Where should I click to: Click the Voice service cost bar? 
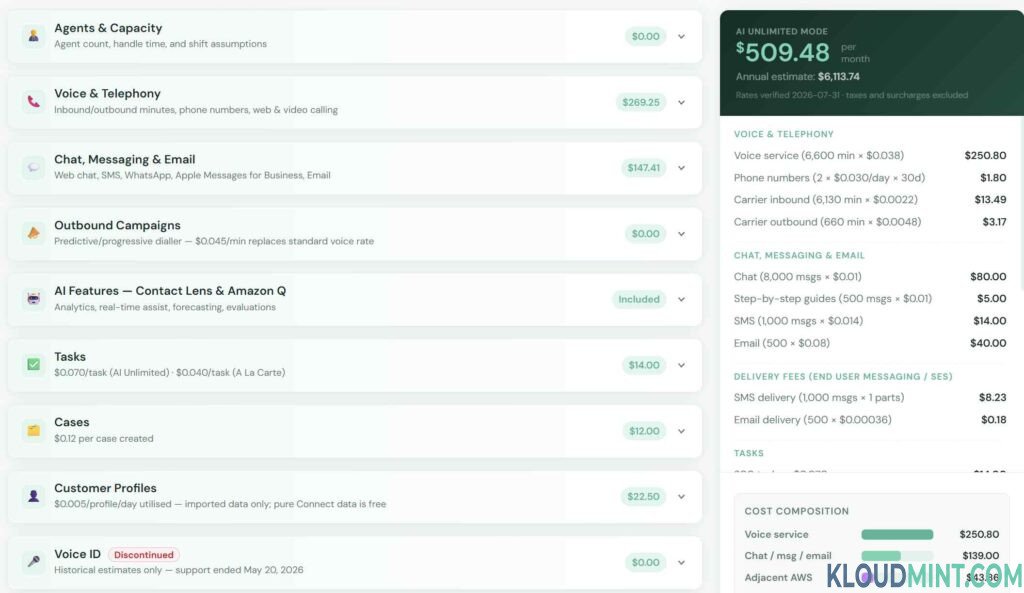click(x=897, y=535)
